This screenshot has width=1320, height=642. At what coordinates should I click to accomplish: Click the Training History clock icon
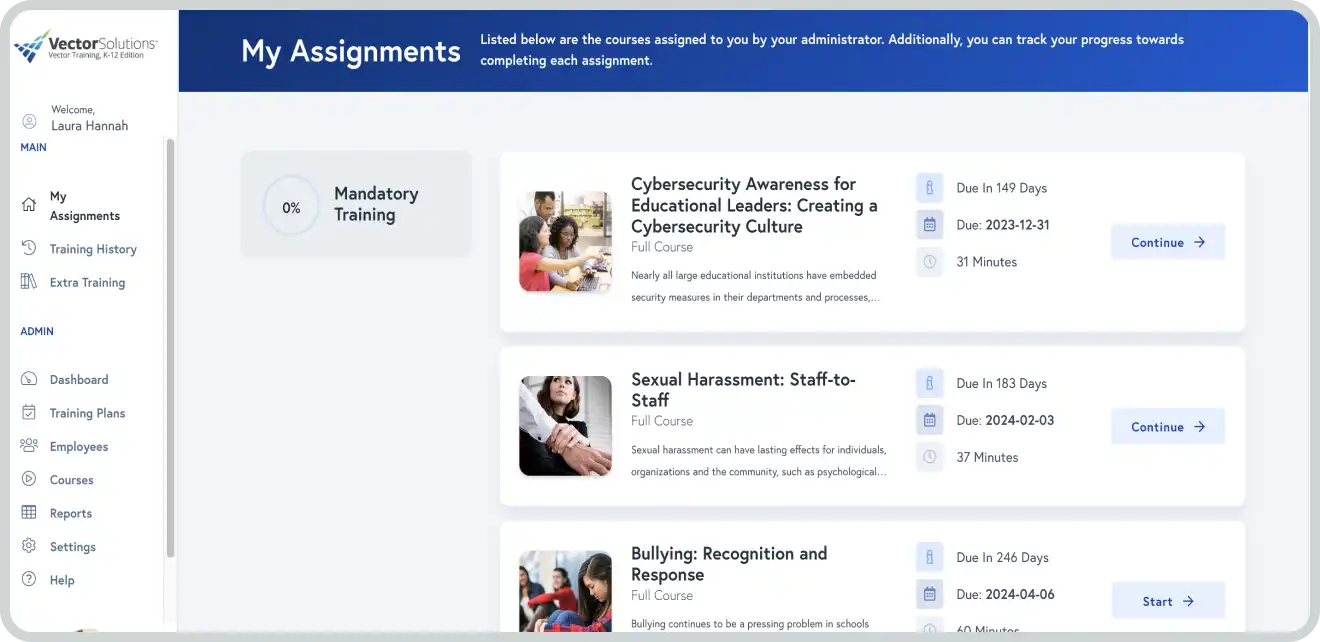pyautogui.click(x=29, y=249)
